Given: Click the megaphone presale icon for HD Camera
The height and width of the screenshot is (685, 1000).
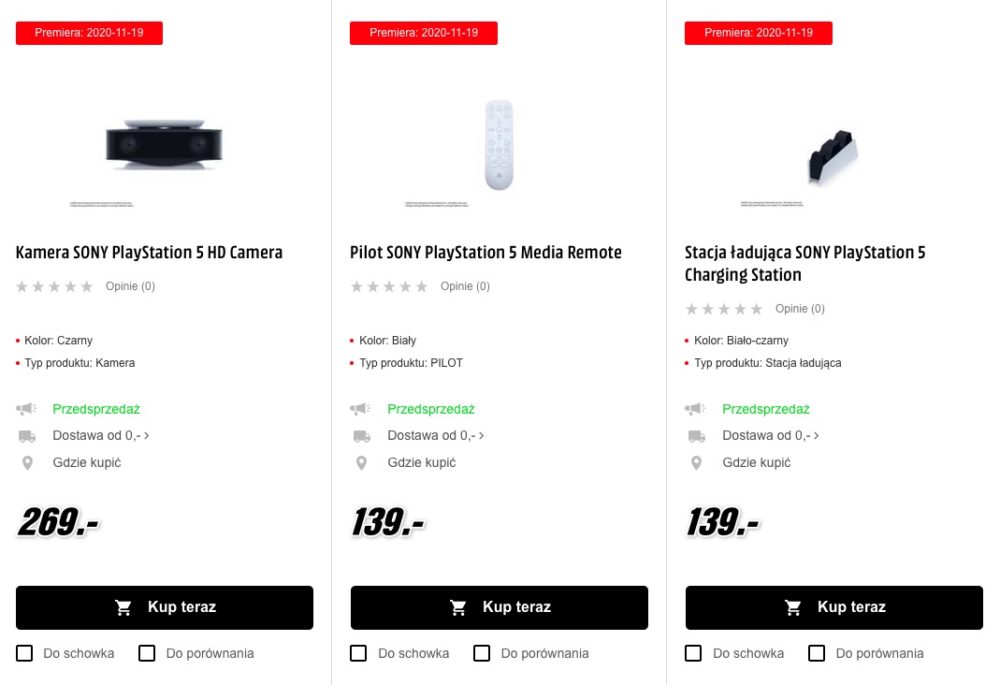Looking at the screenshot, I should [26, 408].
